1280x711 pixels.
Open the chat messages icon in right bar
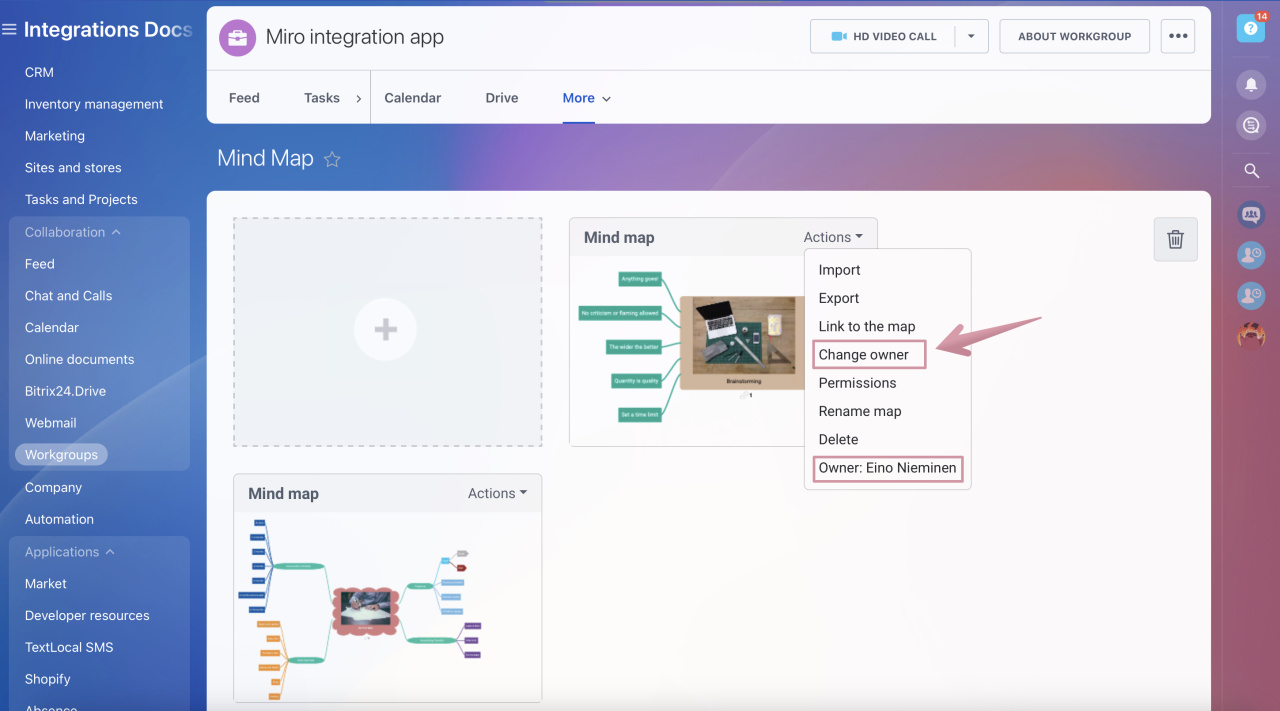coord(1251,125)
